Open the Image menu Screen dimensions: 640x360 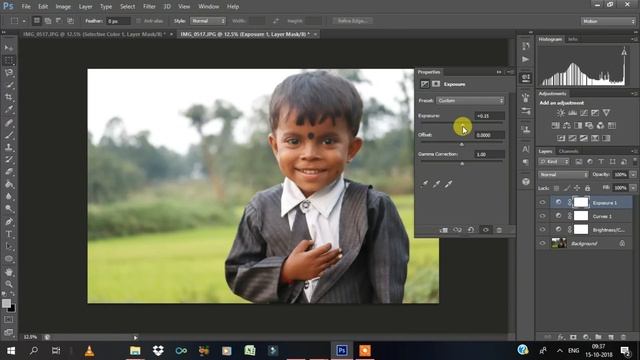[x=63, y=7]
